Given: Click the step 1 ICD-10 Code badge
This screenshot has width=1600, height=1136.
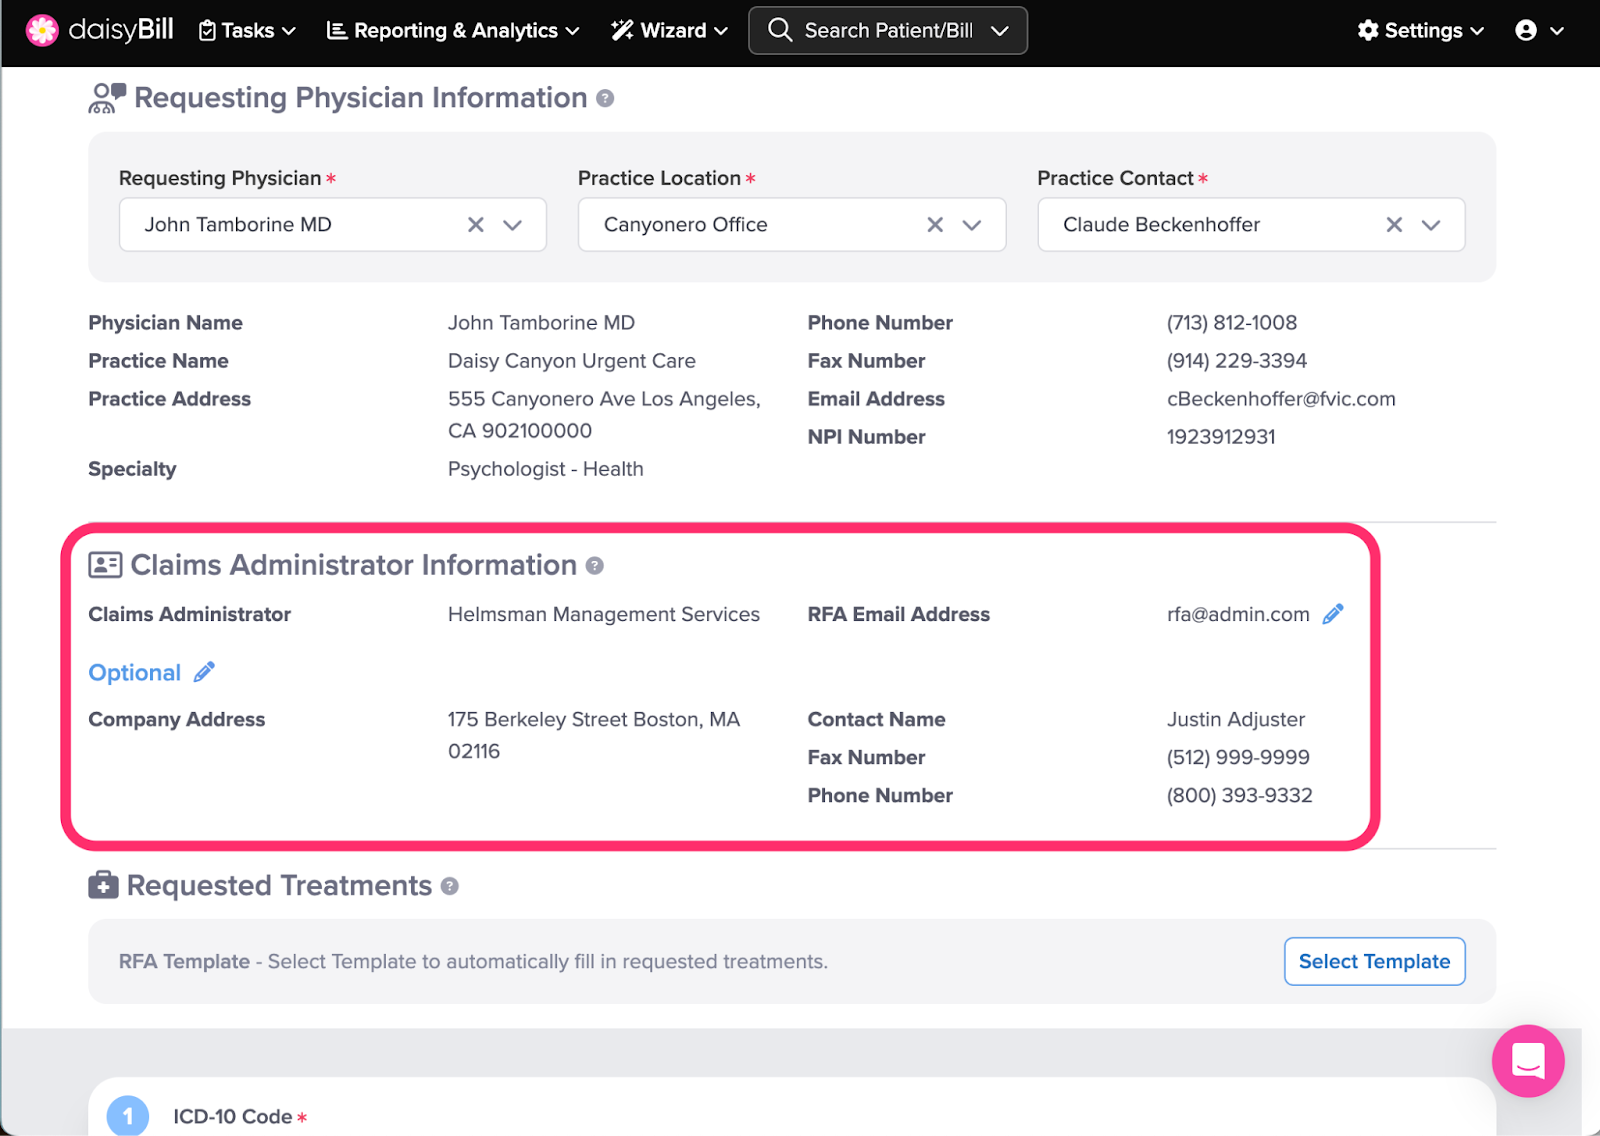Looking at the screenshot, I should [x=128, y=1116].
